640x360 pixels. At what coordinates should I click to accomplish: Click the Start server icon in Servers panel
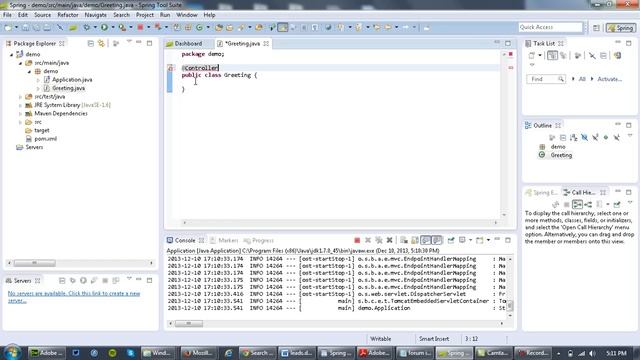[x=83, y=280]
